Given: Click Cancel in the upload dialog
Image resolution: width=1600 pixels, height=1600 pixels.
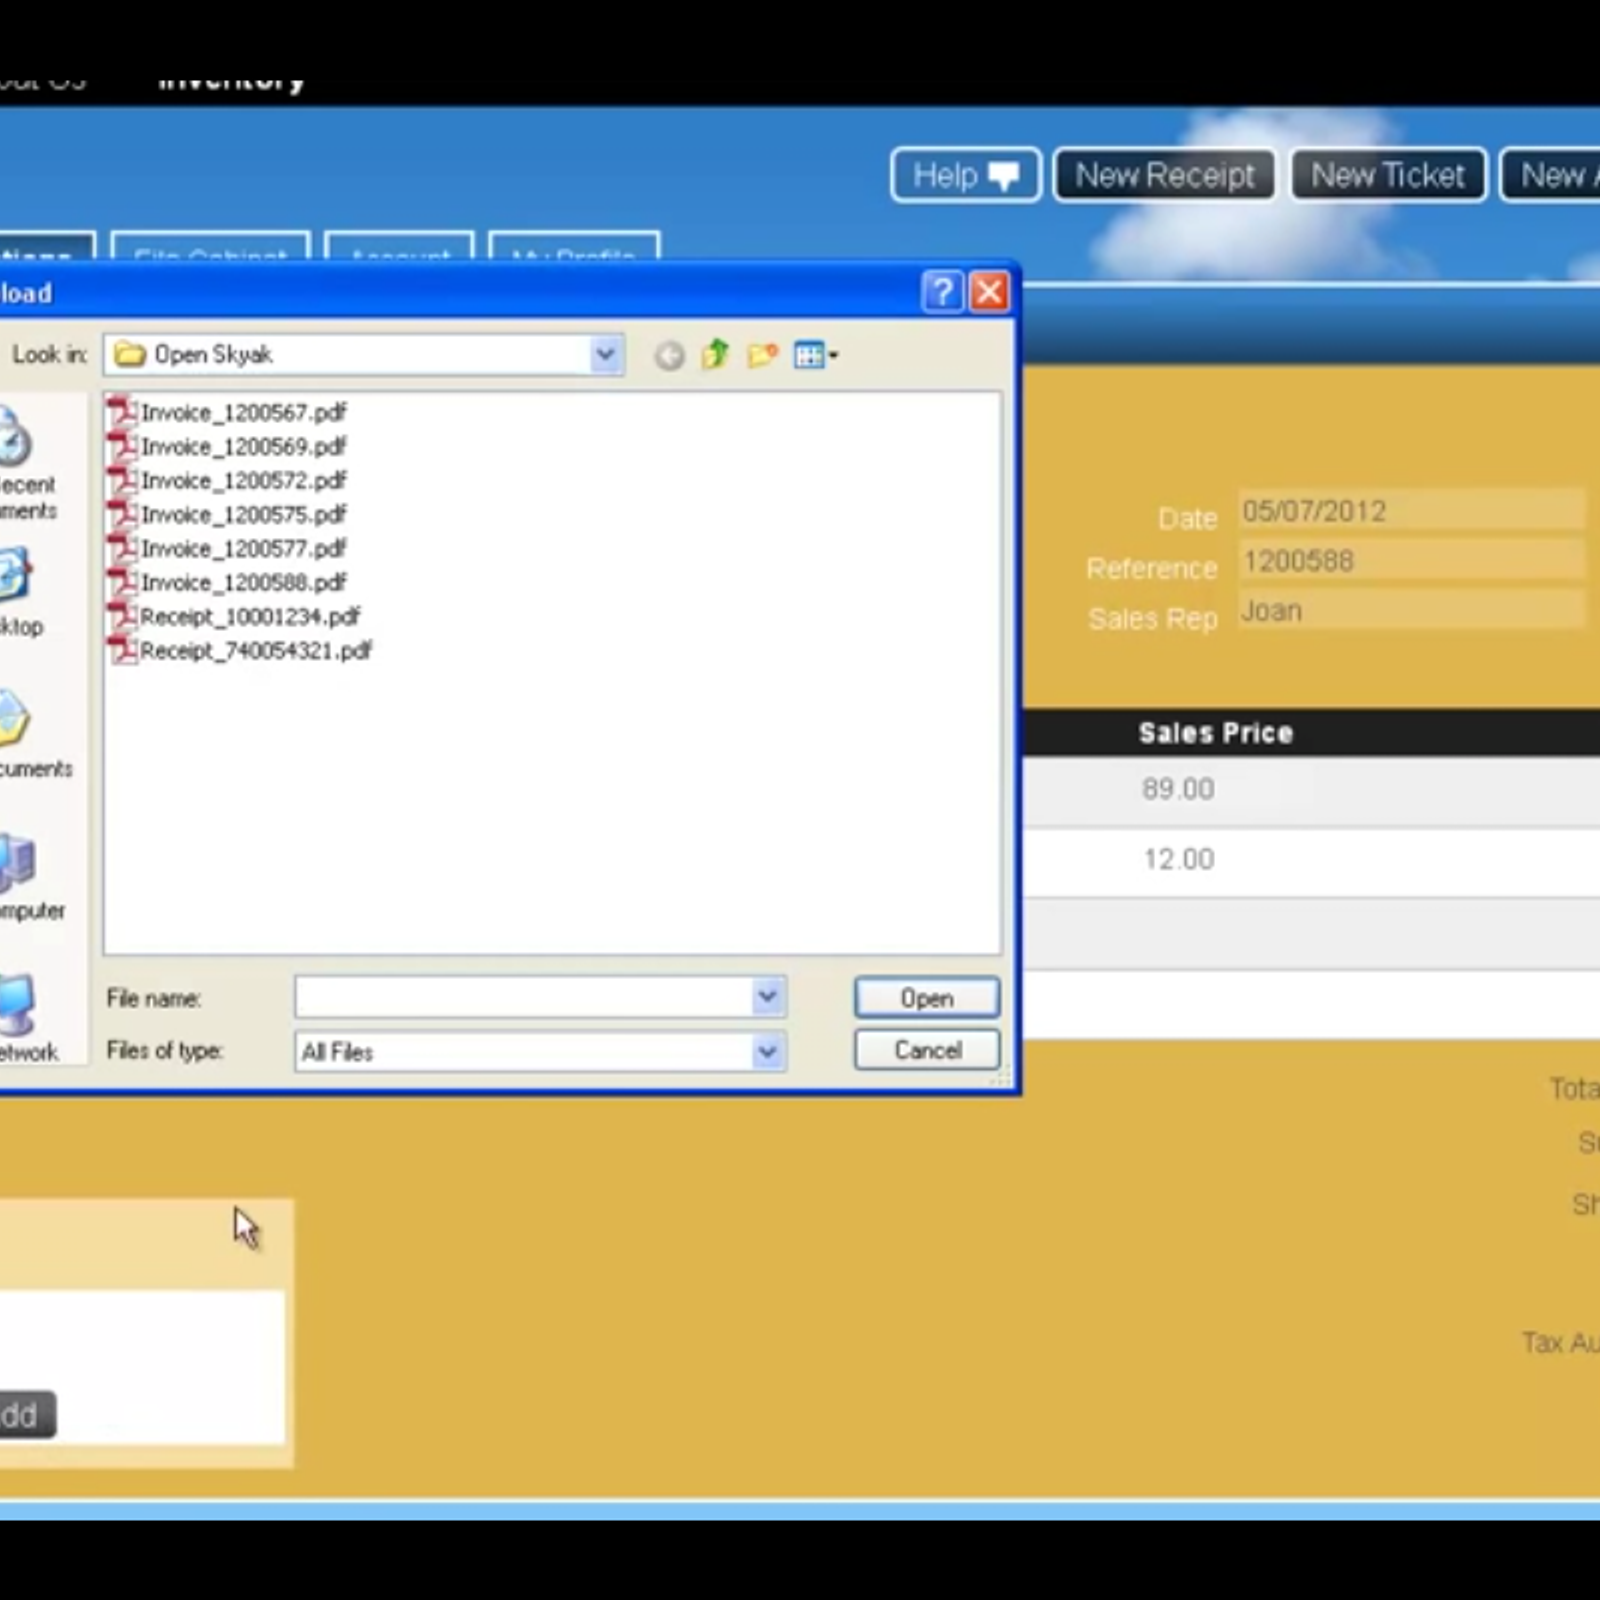Looking at the screenshot, I should tap(927, 1050).
